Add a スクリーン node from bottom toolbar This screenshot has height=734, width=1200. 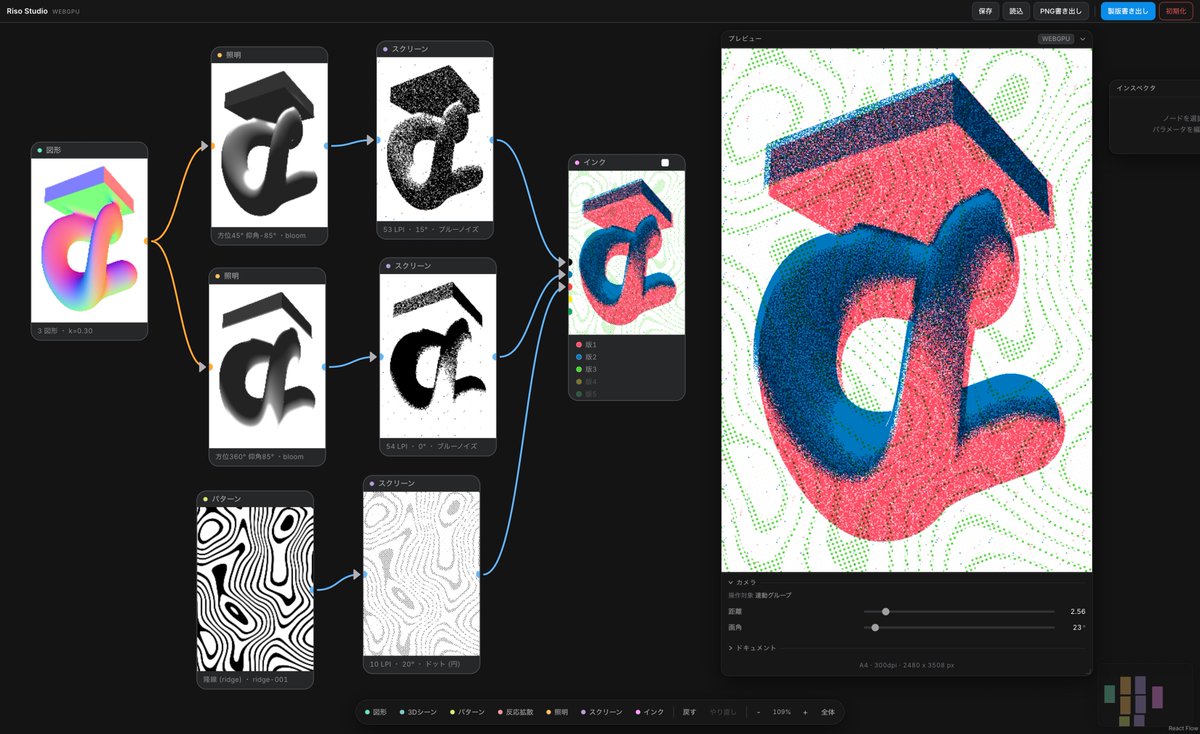point(600,712)
